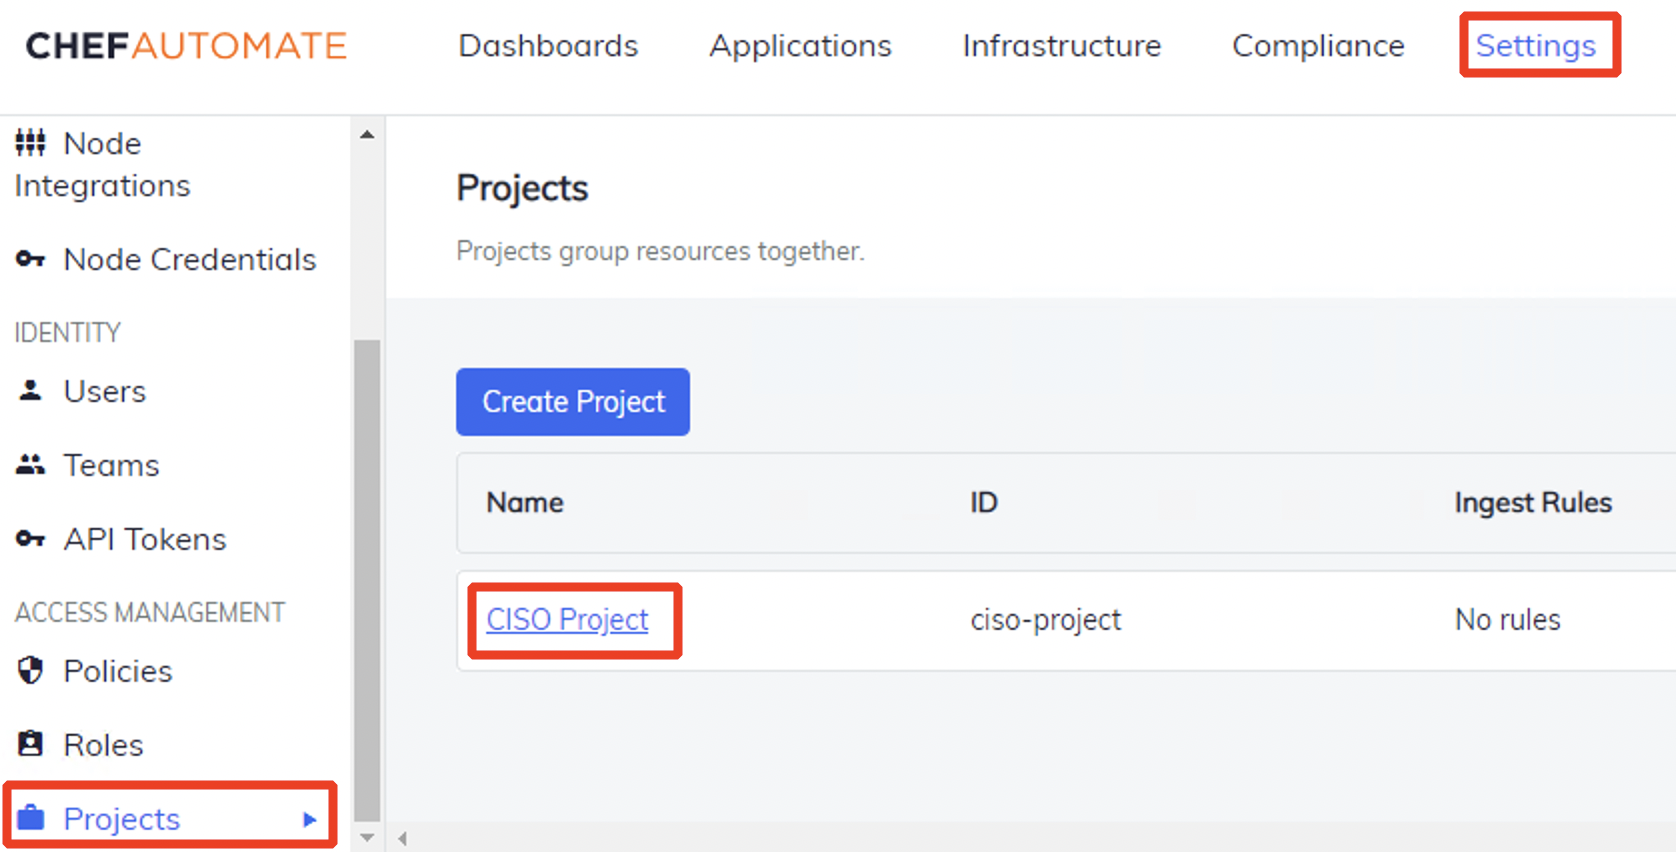This screenshot has height=852, width=1676.
Task: Click the Create Project button
Action: 573,402
